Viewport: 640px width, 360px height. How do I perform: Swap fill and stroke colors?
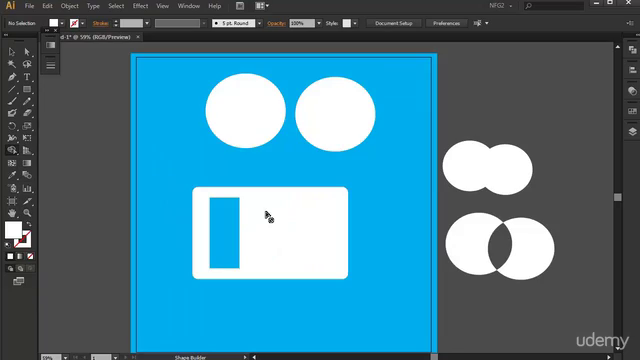pyautogui.click(x=29, y=224)
